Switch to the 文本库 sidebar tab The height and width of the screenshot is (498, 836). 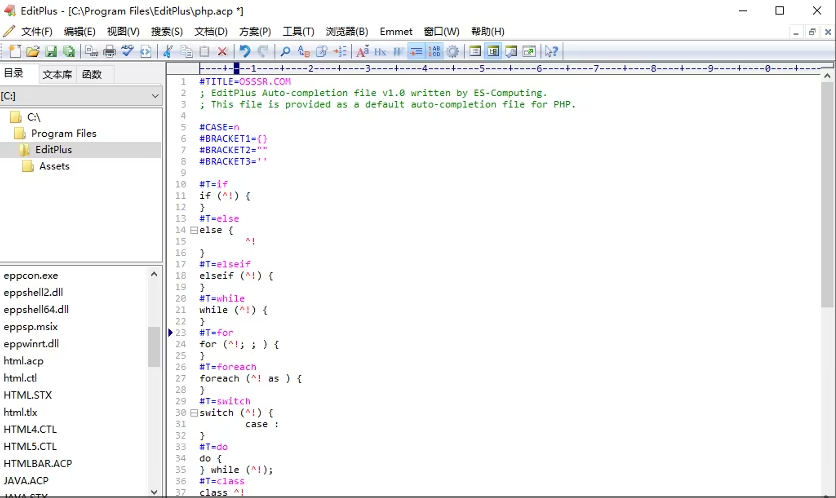[x=57, y=74]
